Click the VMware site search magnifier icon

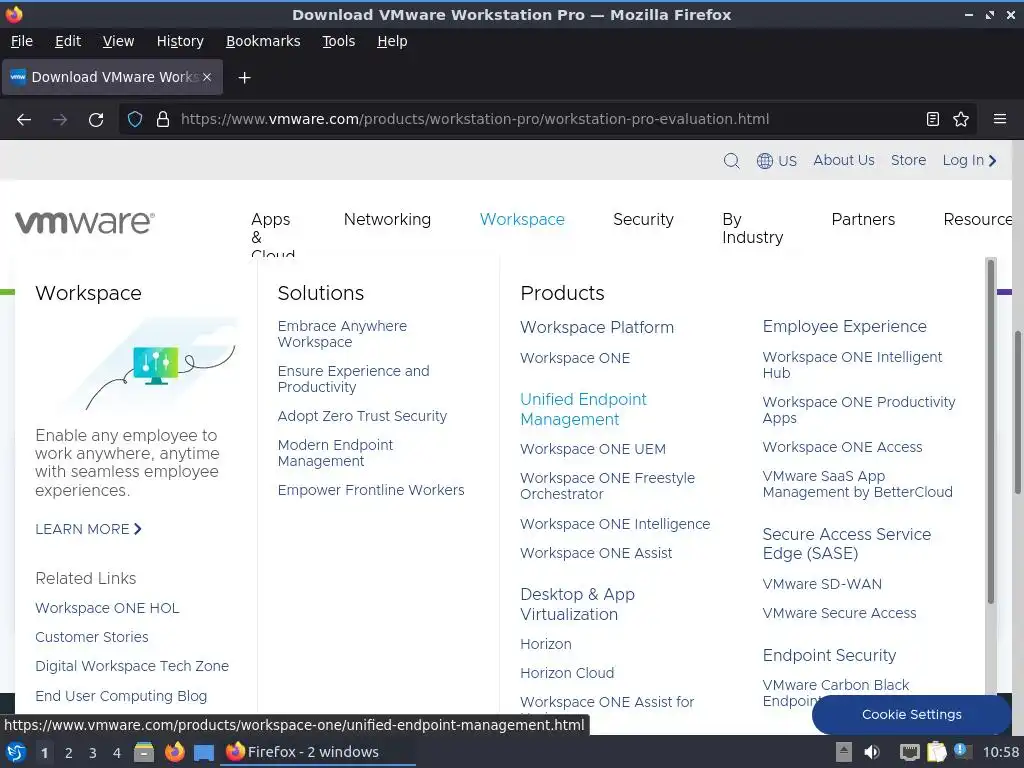[731, 161]
